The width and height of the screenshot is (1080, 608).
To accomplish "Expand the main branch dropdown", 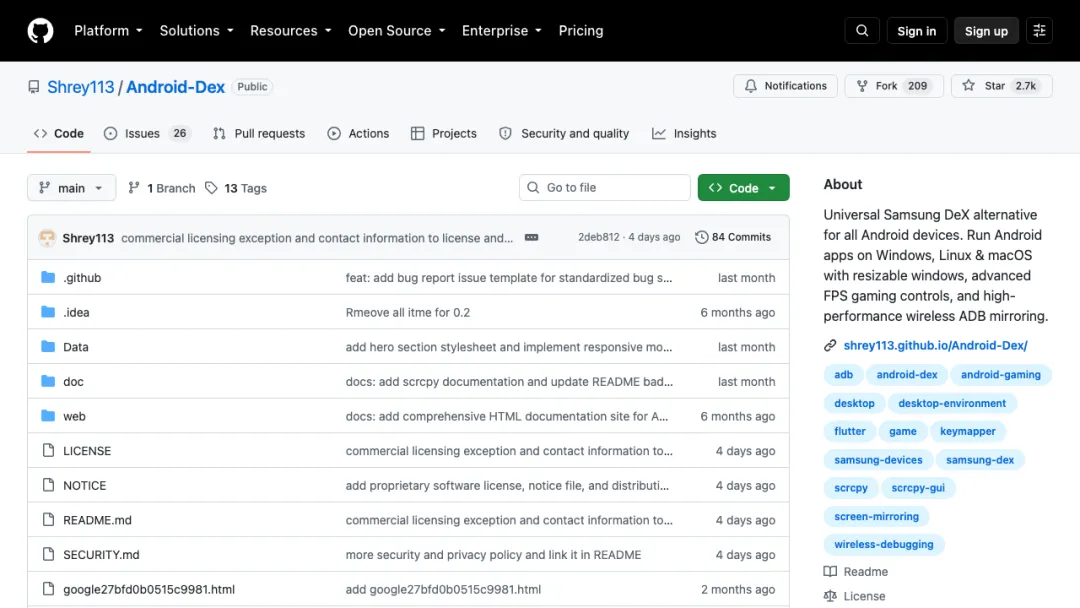I will click(72, 188).
